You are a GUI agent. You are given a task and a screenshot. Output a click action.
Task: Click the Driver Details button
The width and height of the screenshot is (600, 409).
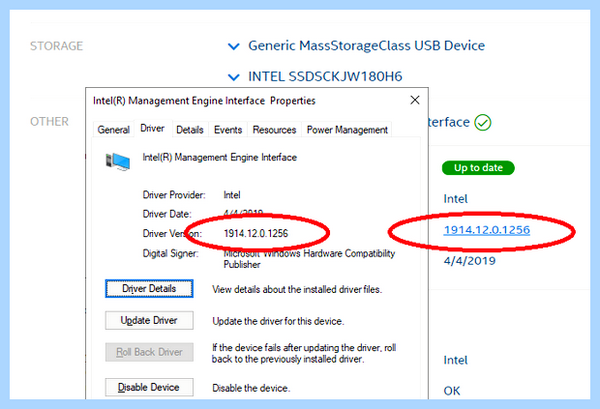pyautogui.click(x=149, y=288)
